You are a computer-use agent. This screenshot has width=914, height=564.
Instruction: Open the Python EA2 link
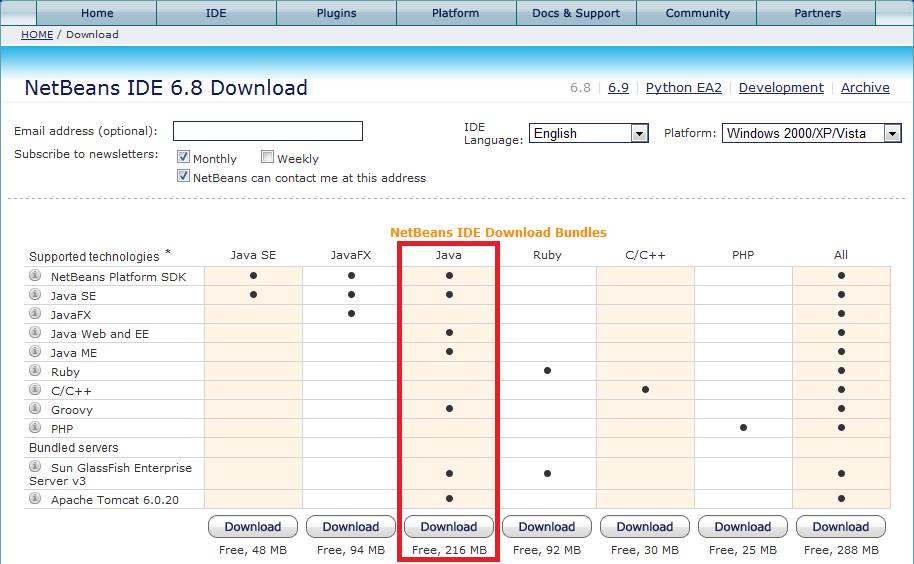point(684,88)
